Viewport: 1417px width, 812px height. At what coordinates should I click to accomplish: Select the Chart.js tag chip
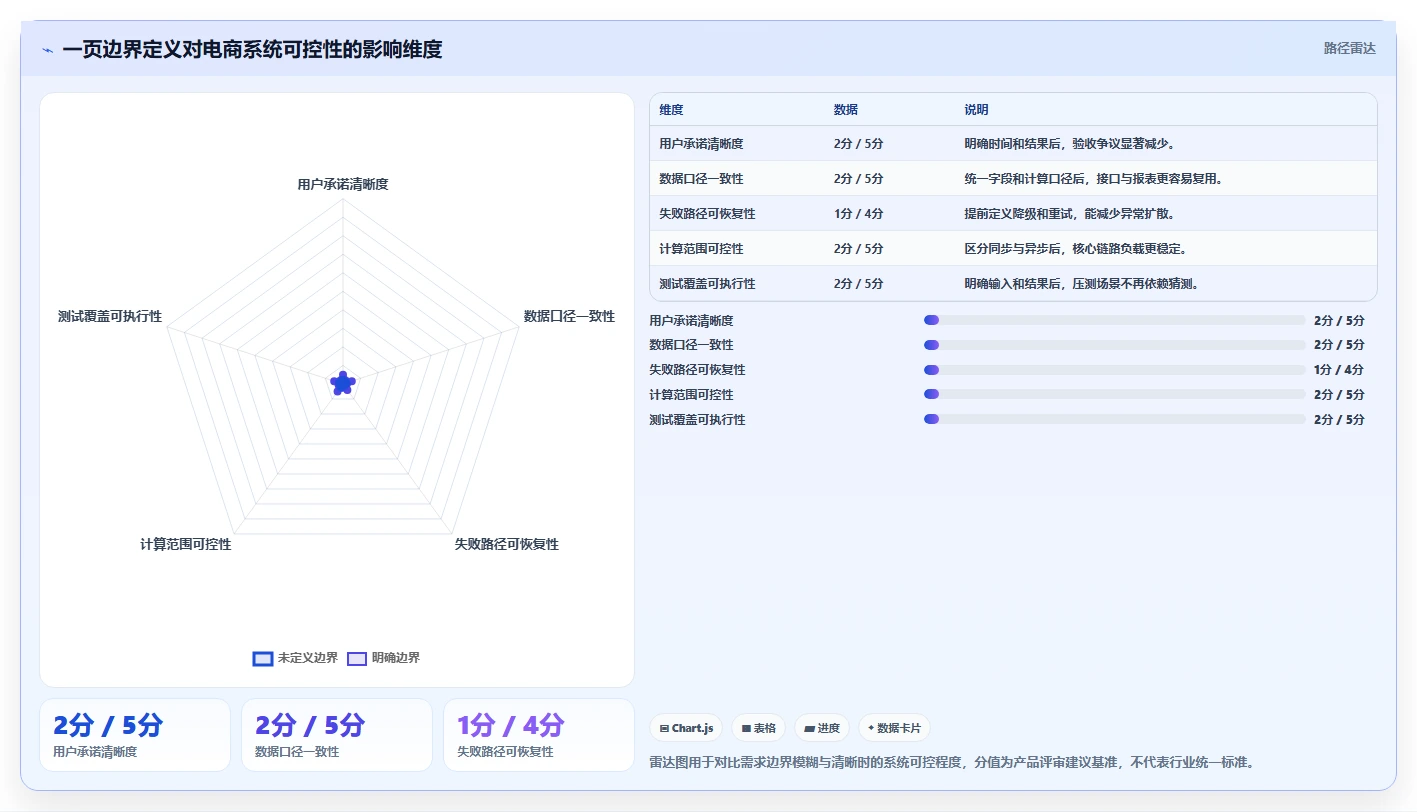pyautogui.click(x=686, y=728)
